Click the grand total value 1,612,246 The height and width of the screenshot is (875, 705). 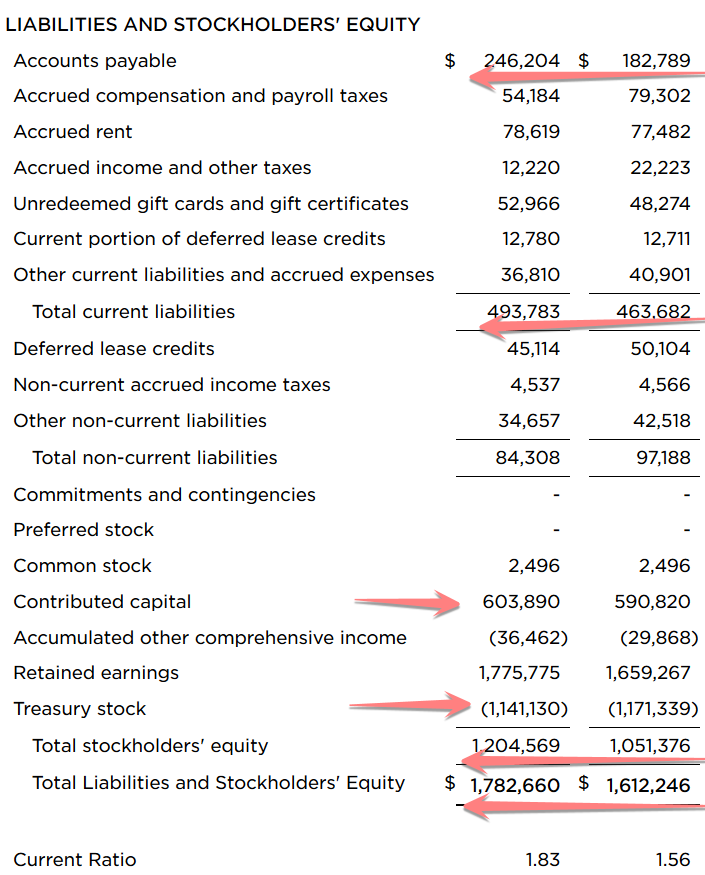tap(648, 785)
